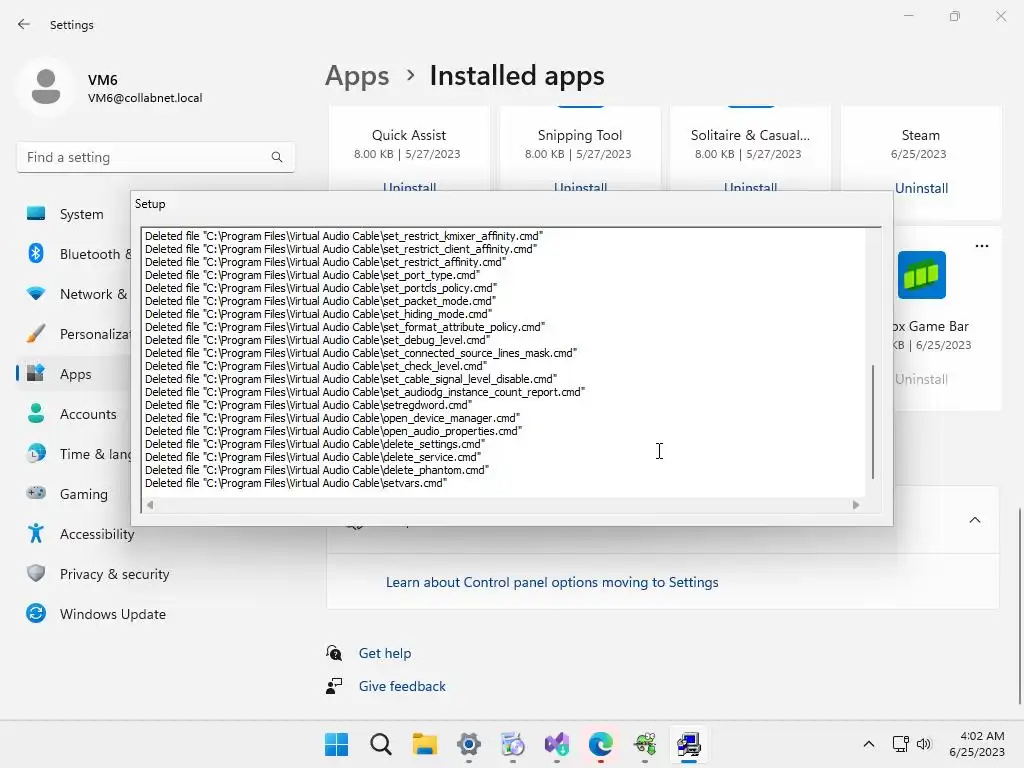Image resolution: width=1024 pixels, height=768 pixels.
Task: Open Personalization category
Action: [x=75, y=334]
